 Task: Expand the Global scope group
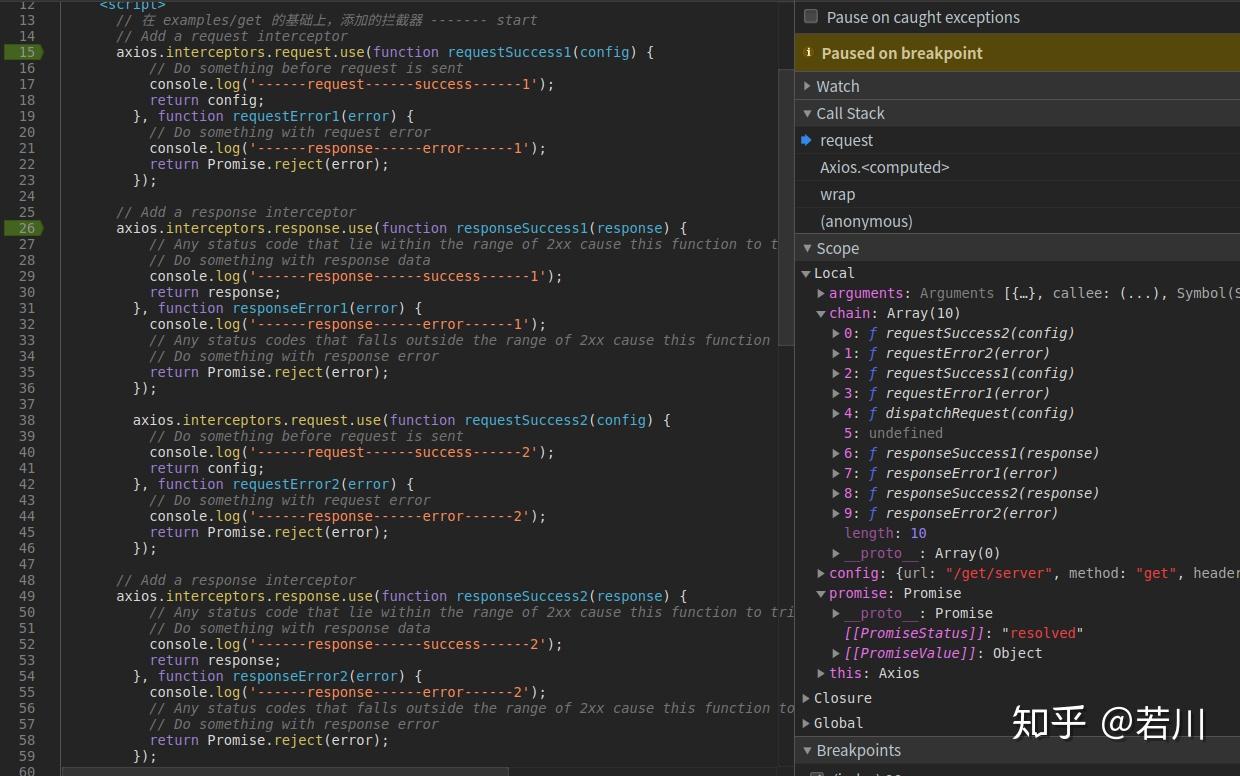(x=806, y=723)
